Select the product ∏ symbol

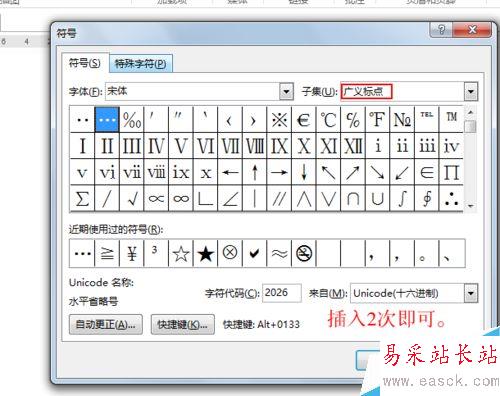click(x=451, y=172)
